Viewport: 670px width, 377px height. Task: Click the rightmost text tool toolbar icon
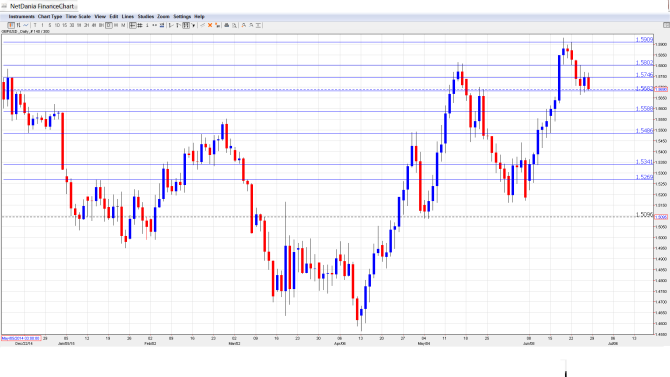[258, 26]
